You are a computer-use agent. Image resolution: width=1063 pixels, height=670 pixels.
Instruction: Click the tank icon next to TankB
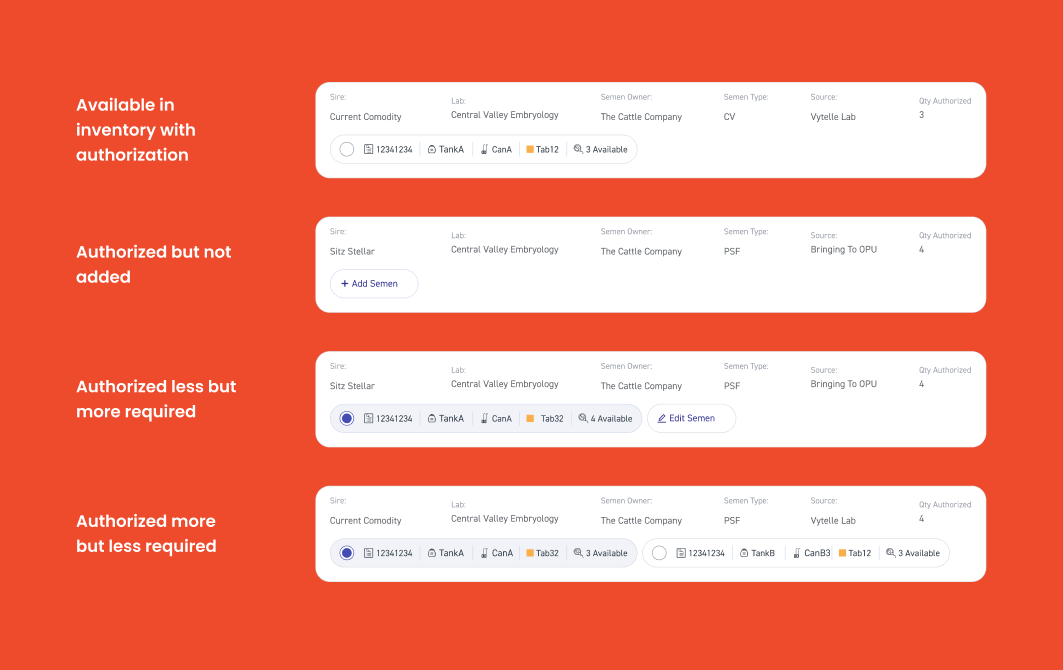point(744,553)
